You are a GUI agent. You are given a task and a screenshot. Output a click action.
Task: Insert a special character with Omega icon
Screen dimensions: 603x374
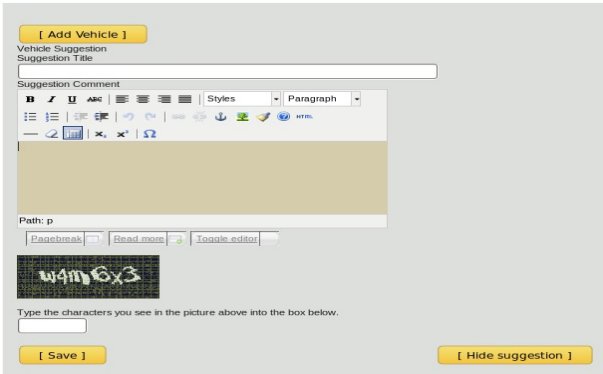150,134
